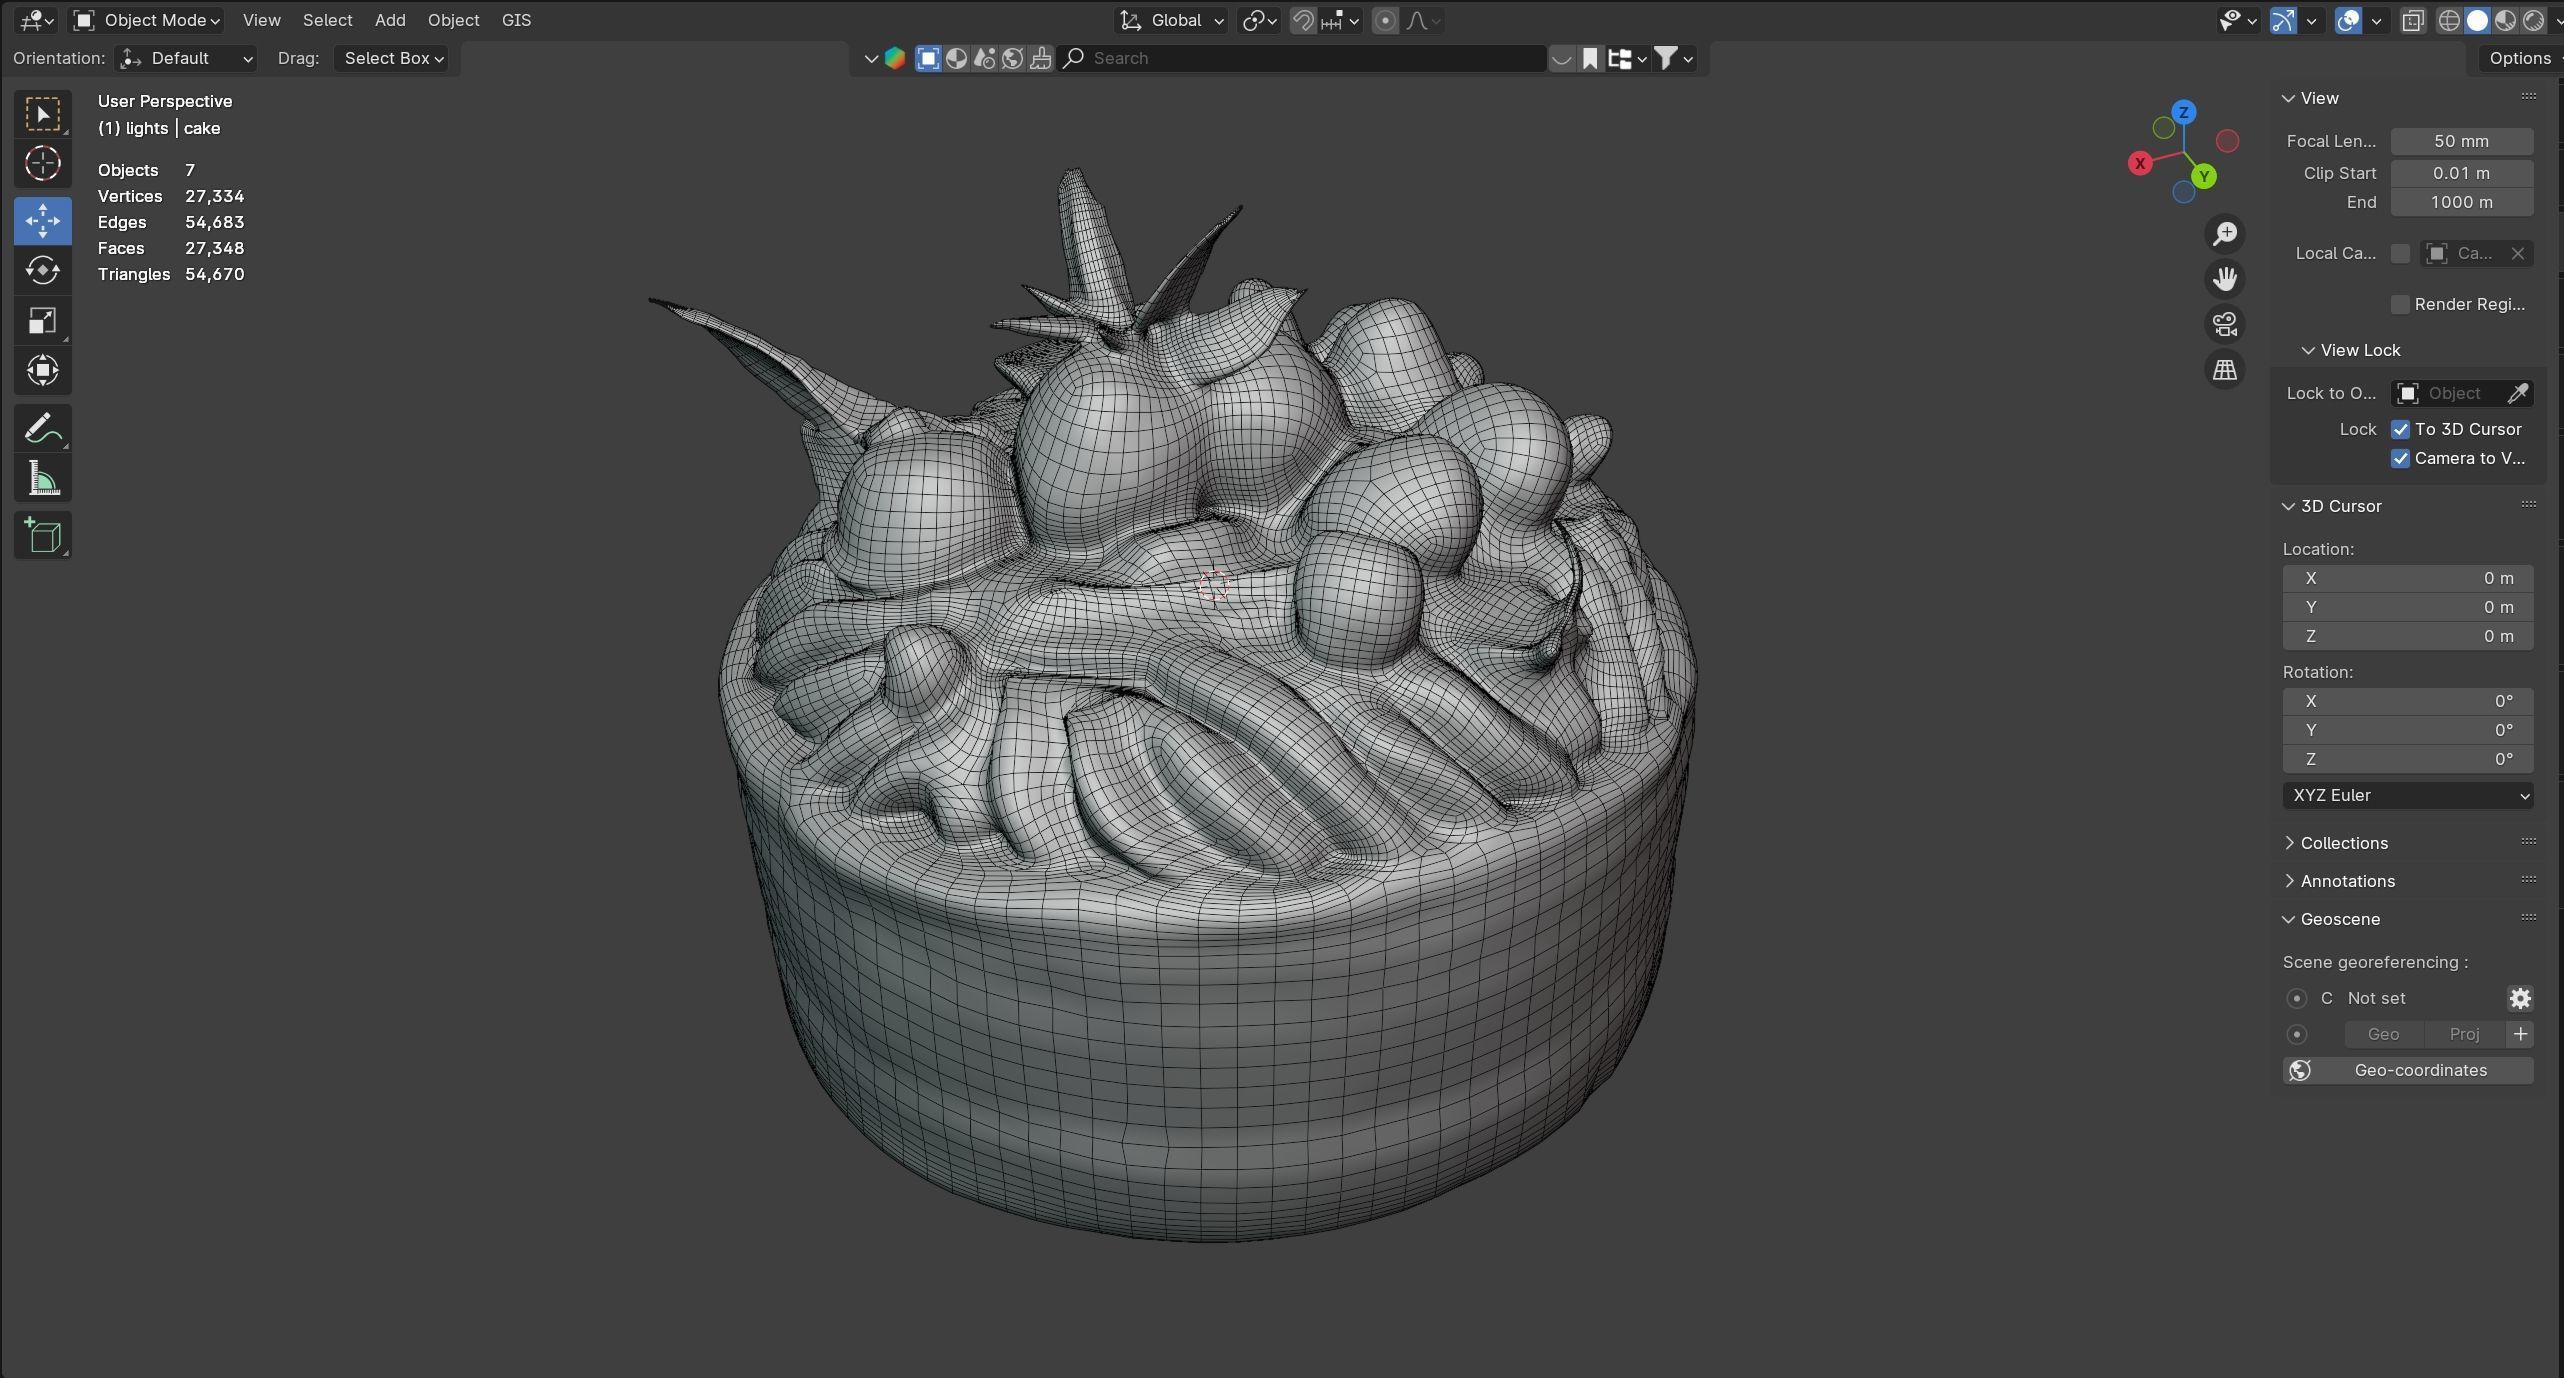Image resolution: width=2564 pixels, height=1378 pixels.
Task: Select the Rotate tool
Action: point(43,270)
